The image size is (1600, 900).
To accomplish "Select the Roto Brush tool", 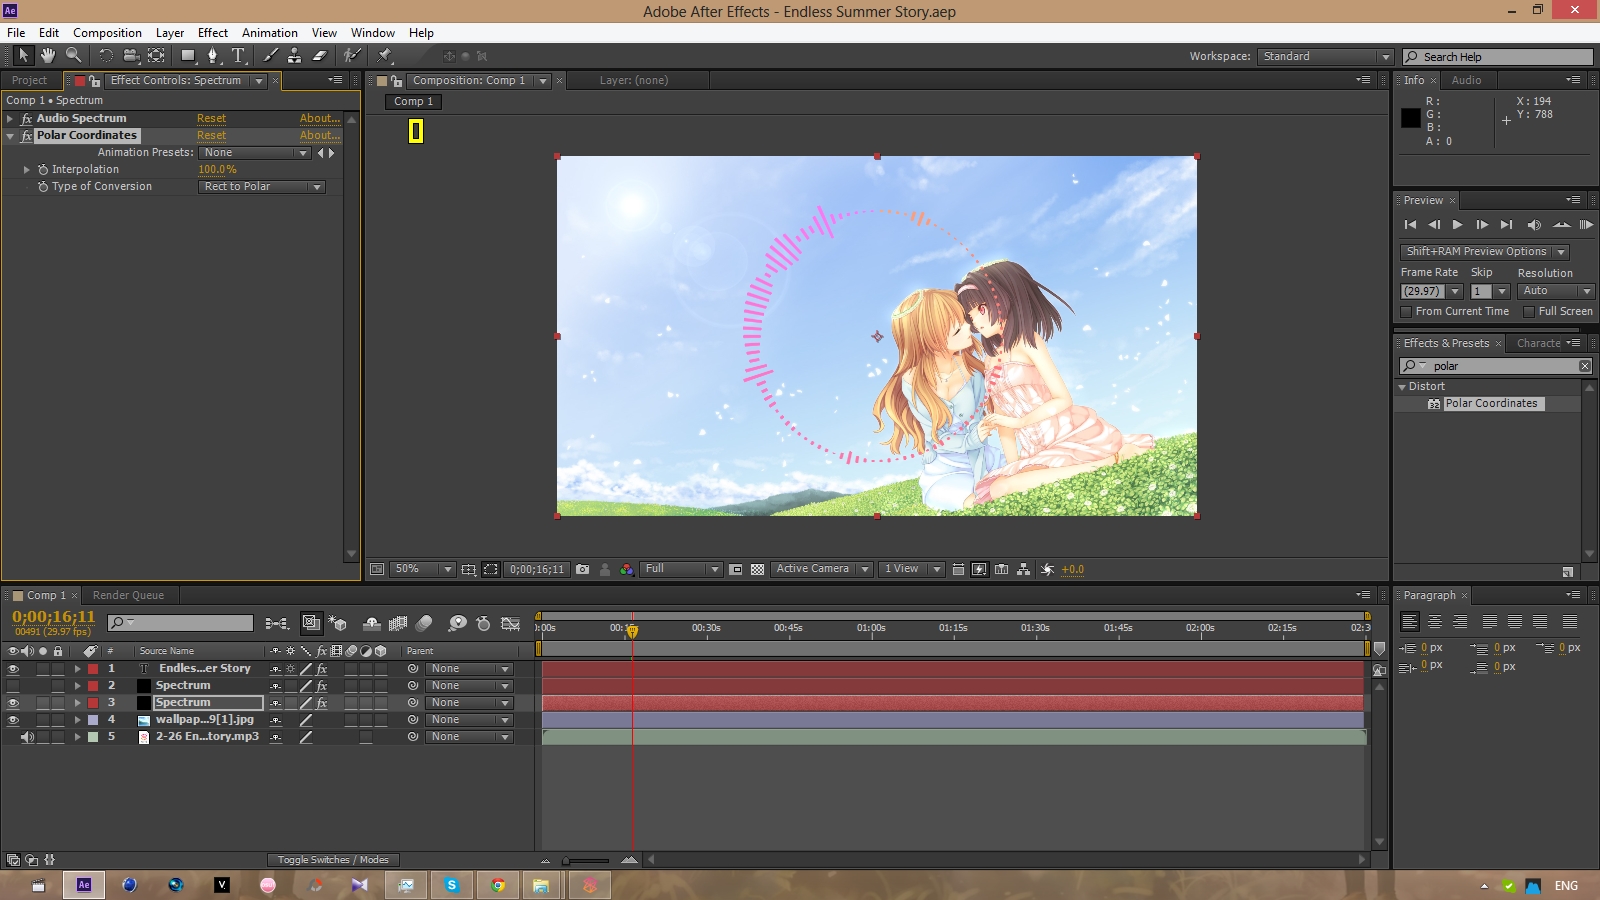I will [x=352, y=56].
